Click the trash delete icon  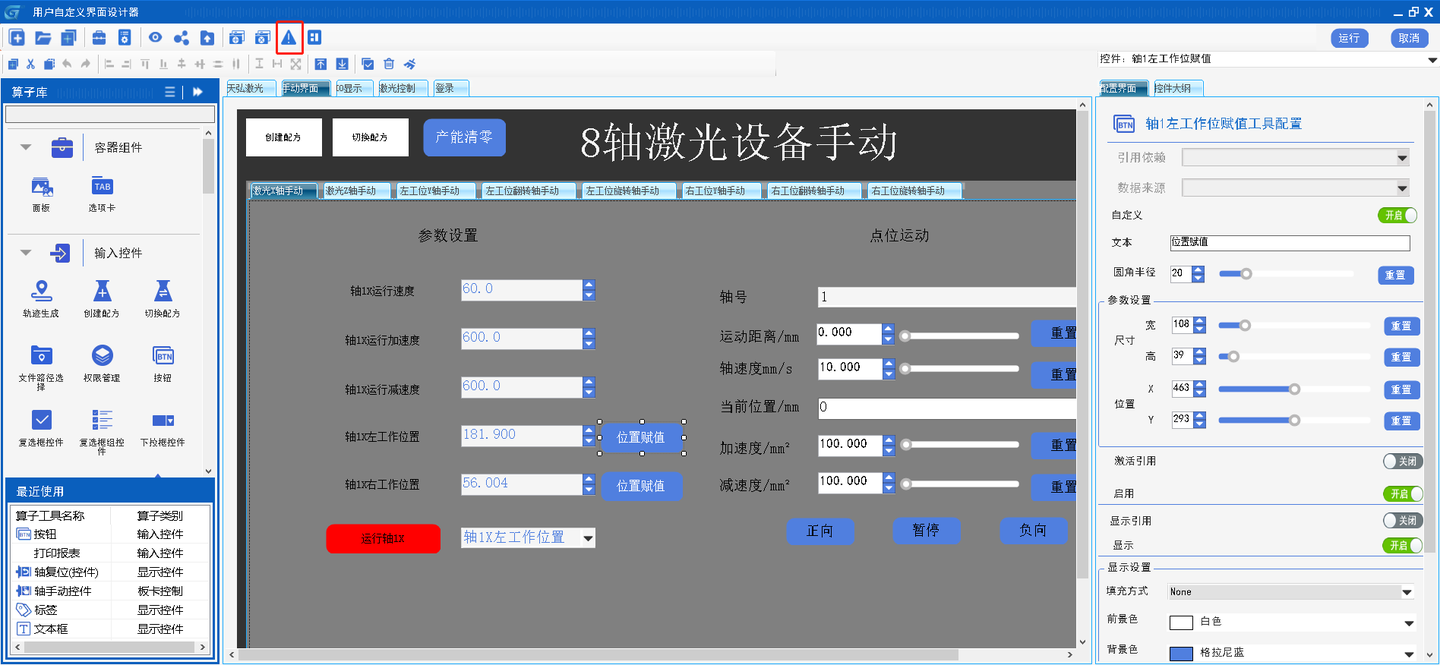coord(389,64)
